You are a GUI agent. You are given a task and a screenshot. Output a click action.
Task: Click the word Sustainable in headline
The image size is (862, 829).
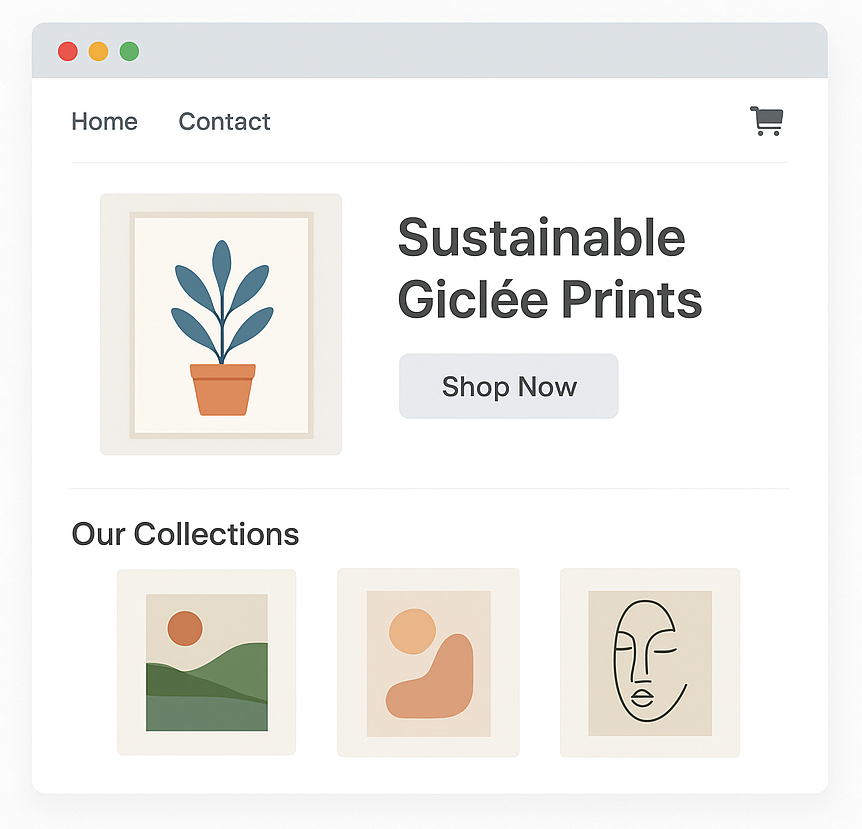pyautogui.click(x=541, y=238)
